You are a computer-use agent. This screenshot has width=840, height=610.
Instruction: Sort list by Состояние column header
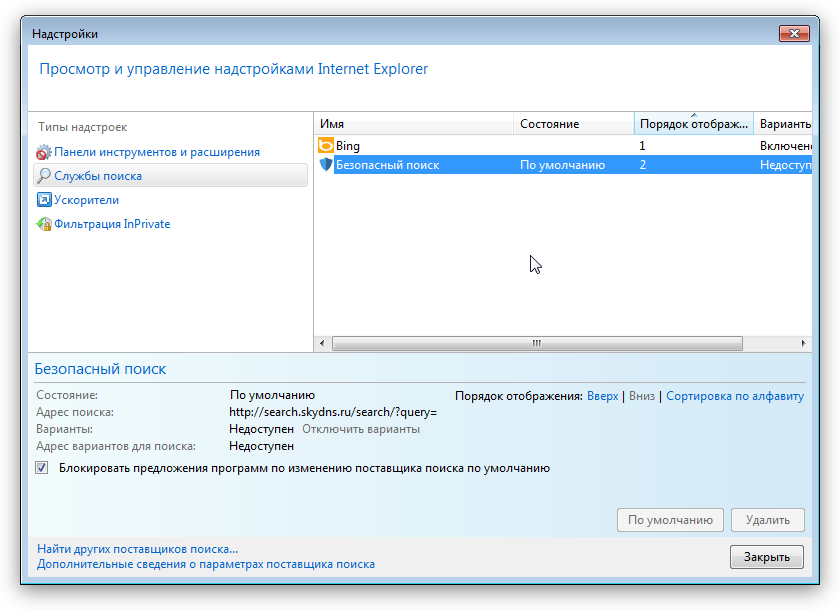tap(574, 124)
